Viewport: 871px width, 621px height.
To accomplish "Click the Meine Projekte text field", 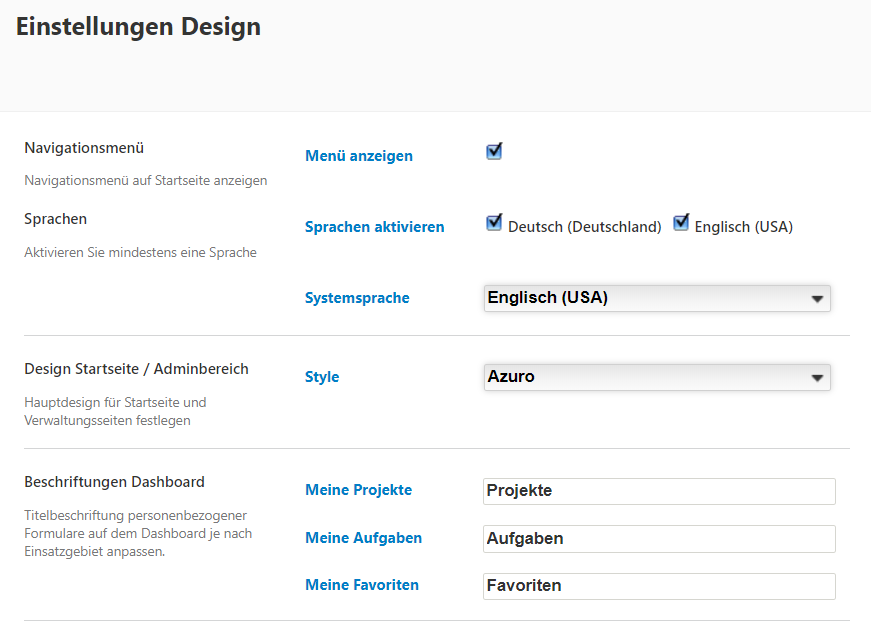I will (658, 491).
